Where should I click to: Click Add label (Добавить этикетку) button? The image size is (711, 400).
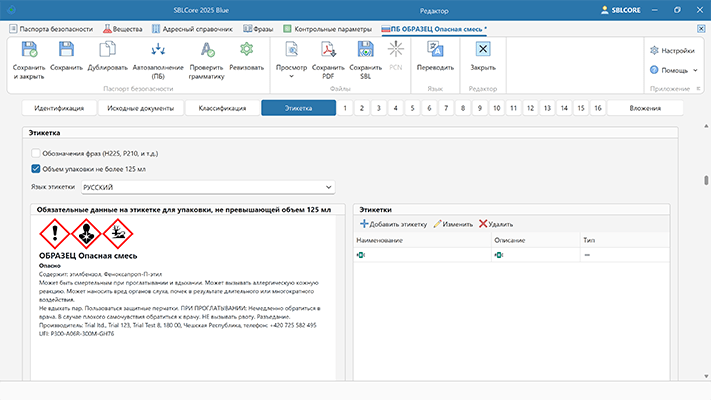click(x=393, y=224)
